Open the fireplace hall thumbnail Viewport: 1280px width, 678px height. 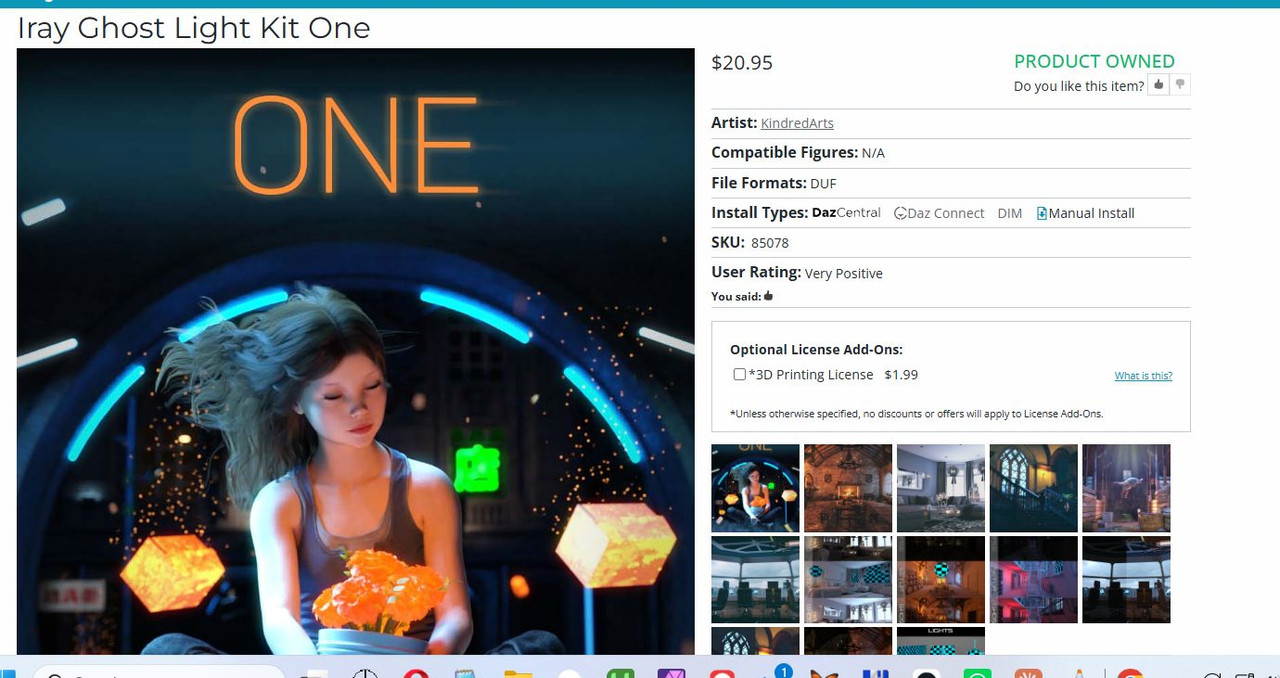click(848, 488)
